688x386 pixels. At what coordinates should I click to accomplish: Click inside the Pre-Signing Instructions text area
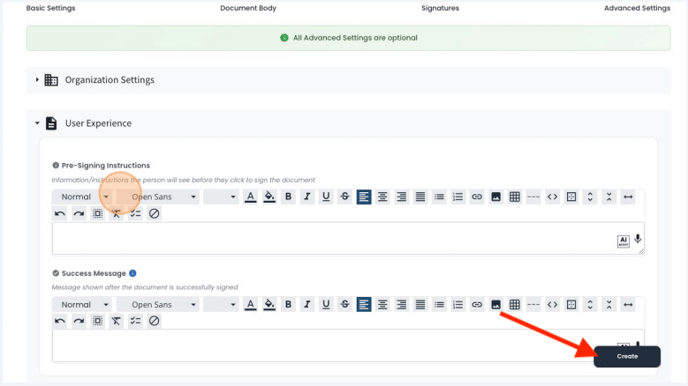(333, 239)
